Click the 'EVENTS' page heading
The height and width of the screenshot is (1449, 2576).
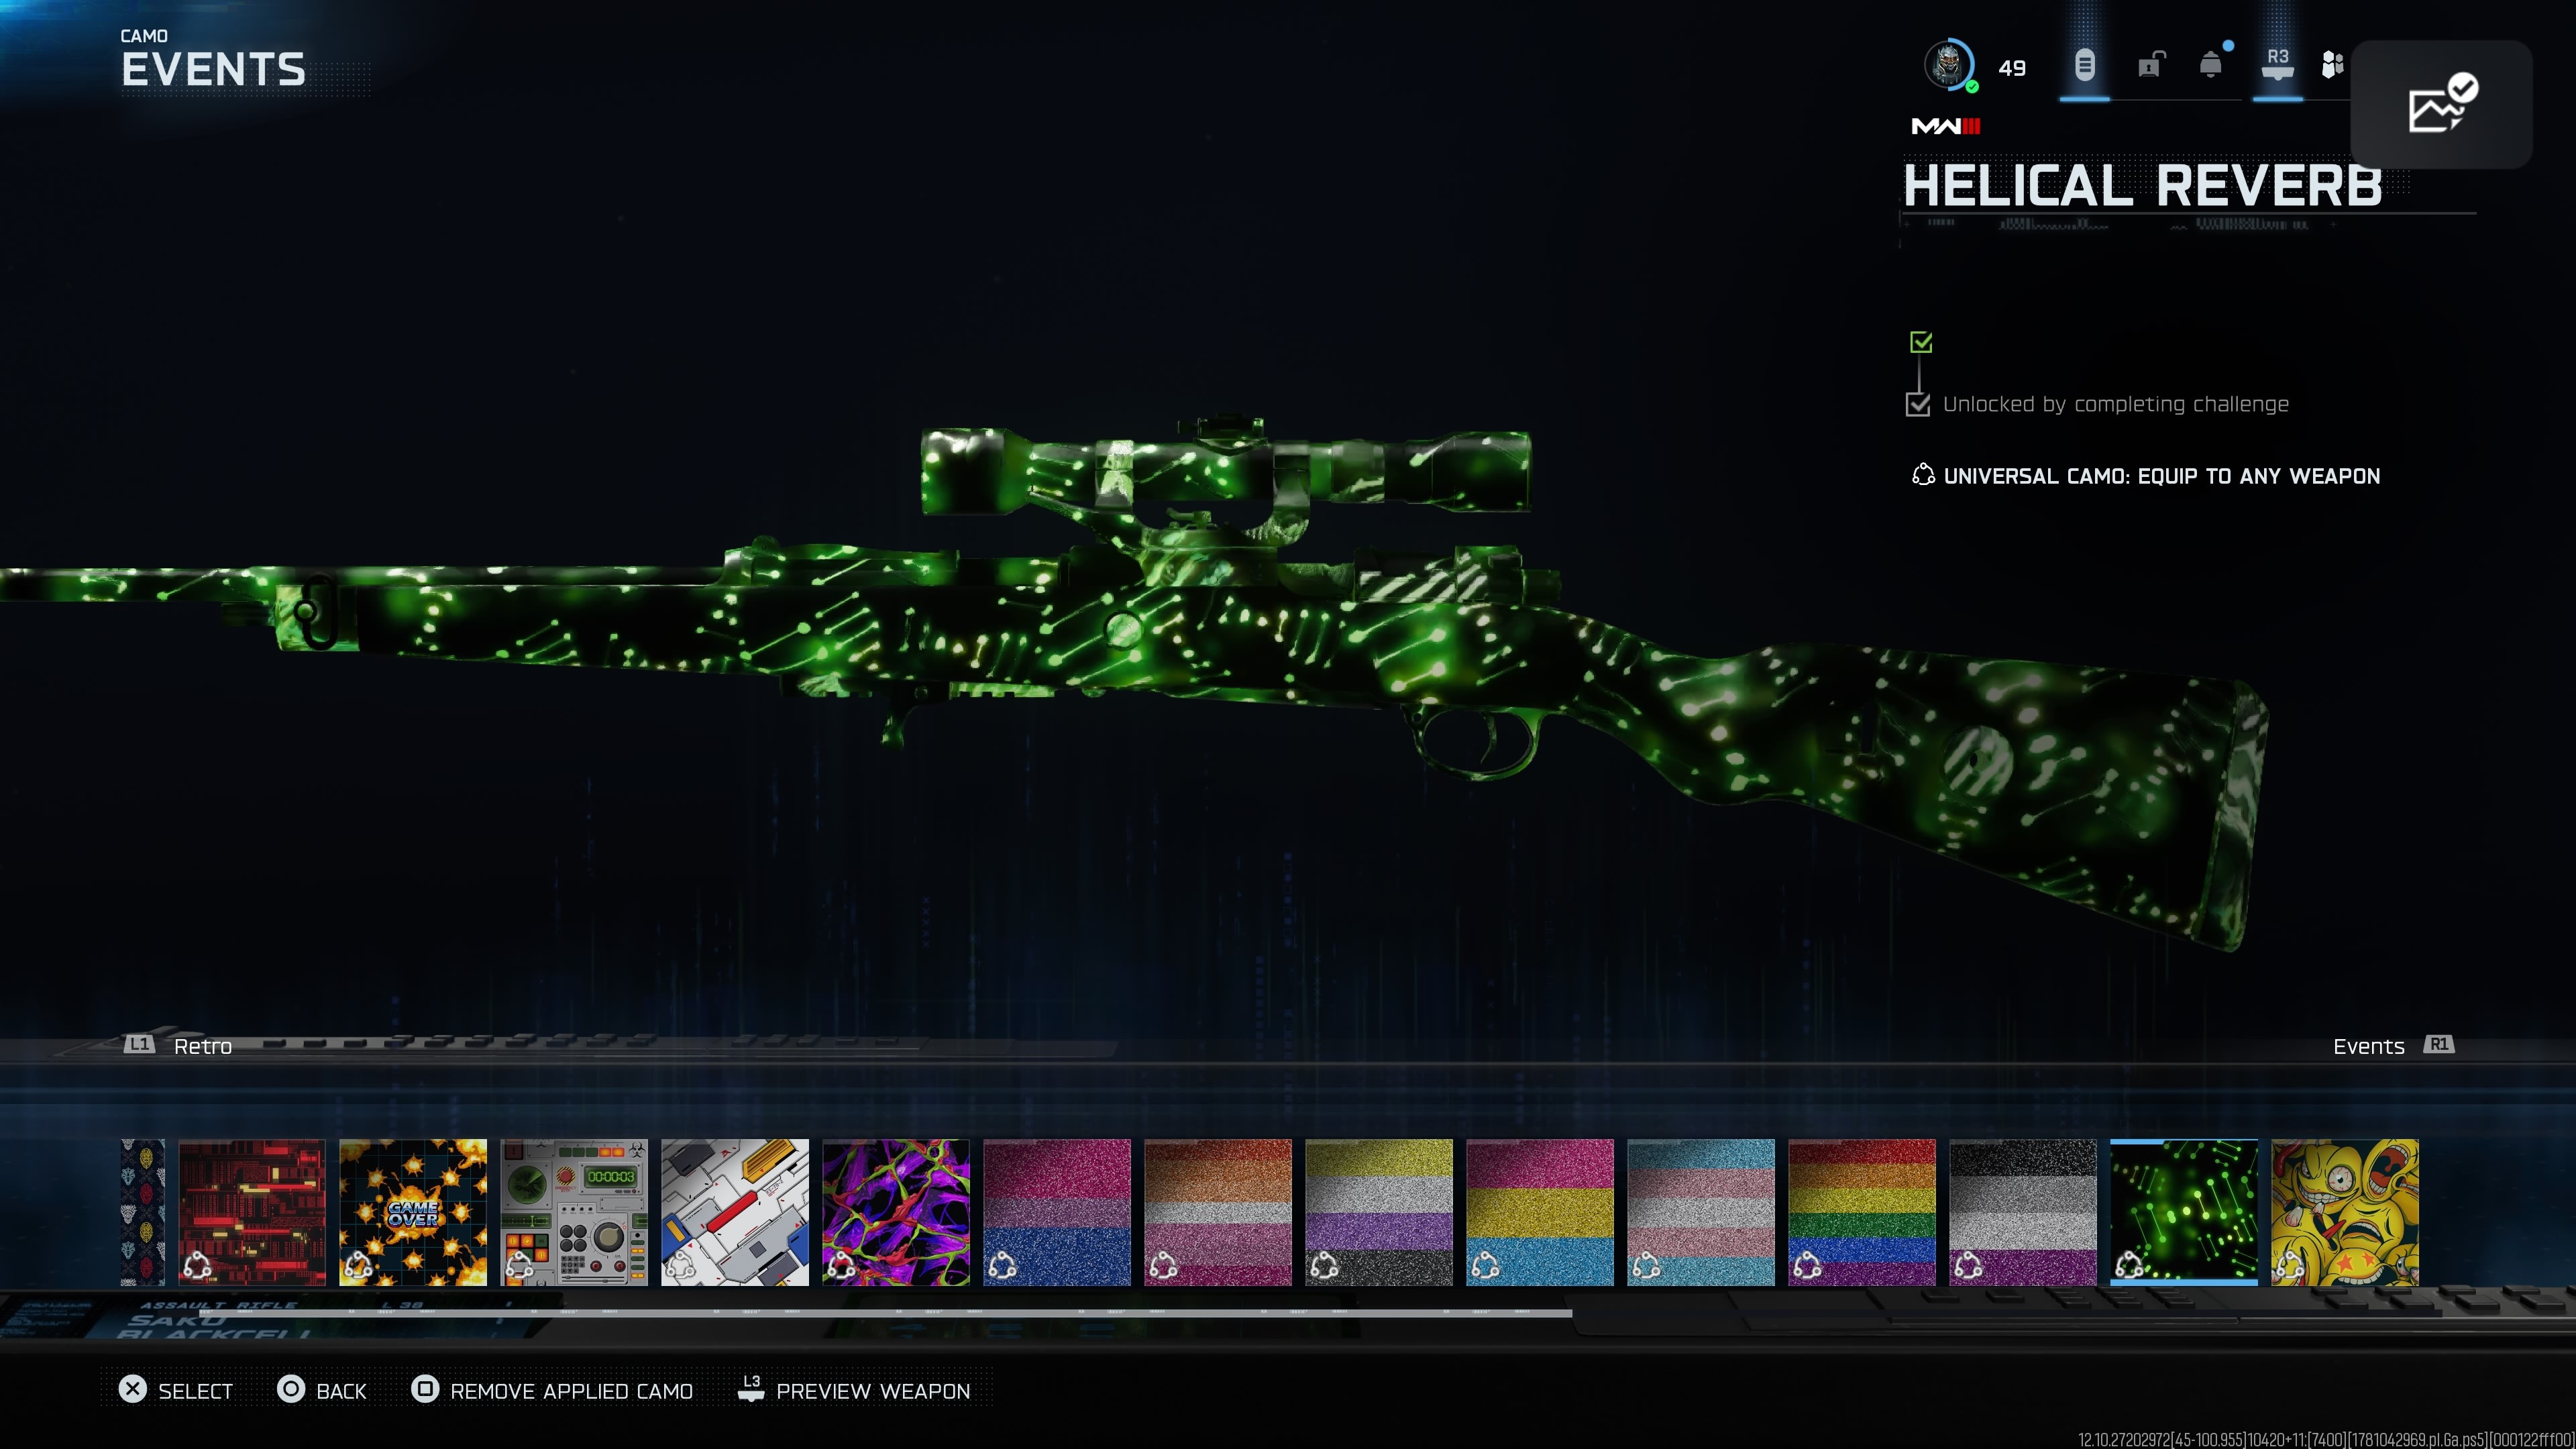(213, 70)
